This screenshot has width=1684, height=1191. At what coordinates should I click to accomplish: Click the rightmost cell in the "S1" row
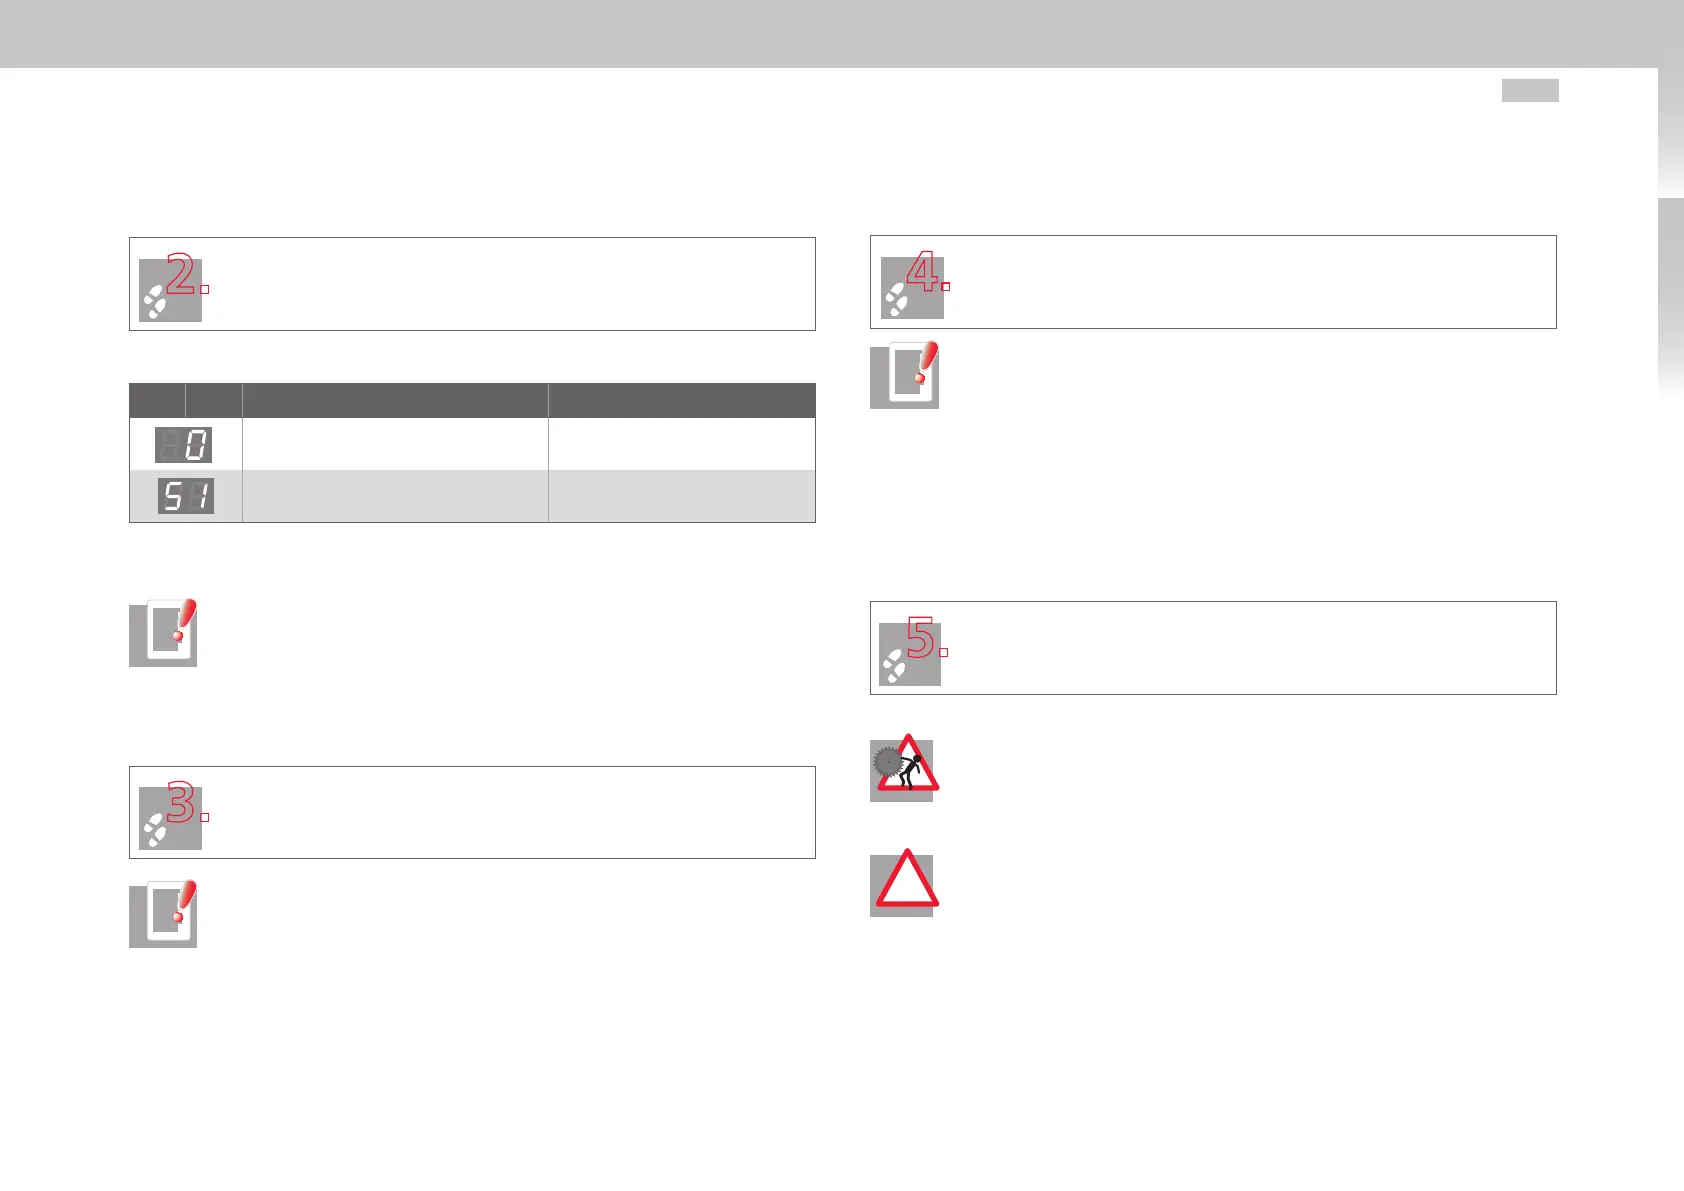tap(681, 496)
